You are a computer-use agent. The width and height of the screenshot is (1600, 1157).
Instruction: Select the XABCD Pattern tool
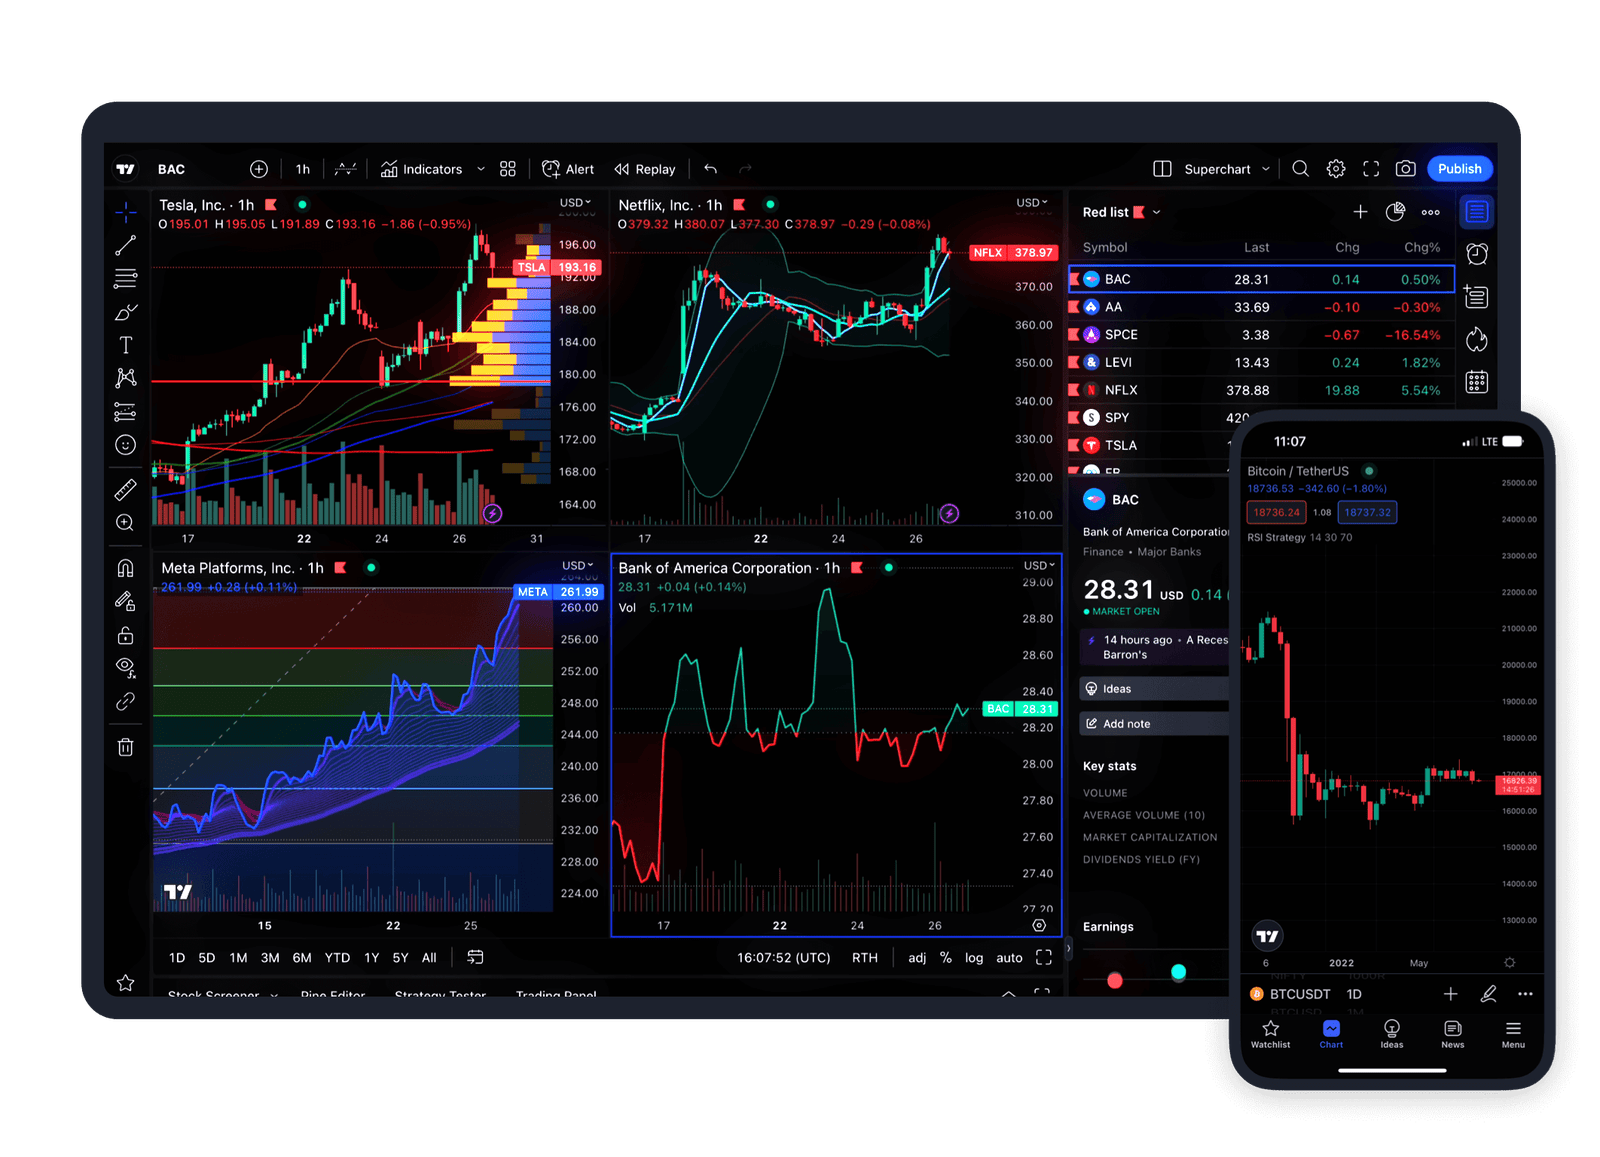tap(125, 377)
